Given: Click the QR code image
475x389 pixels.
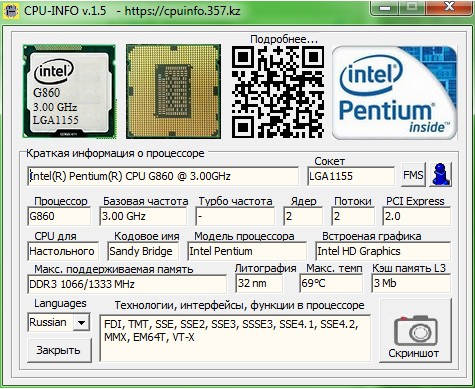Looking at the screenshot, I should pos(277,92).
